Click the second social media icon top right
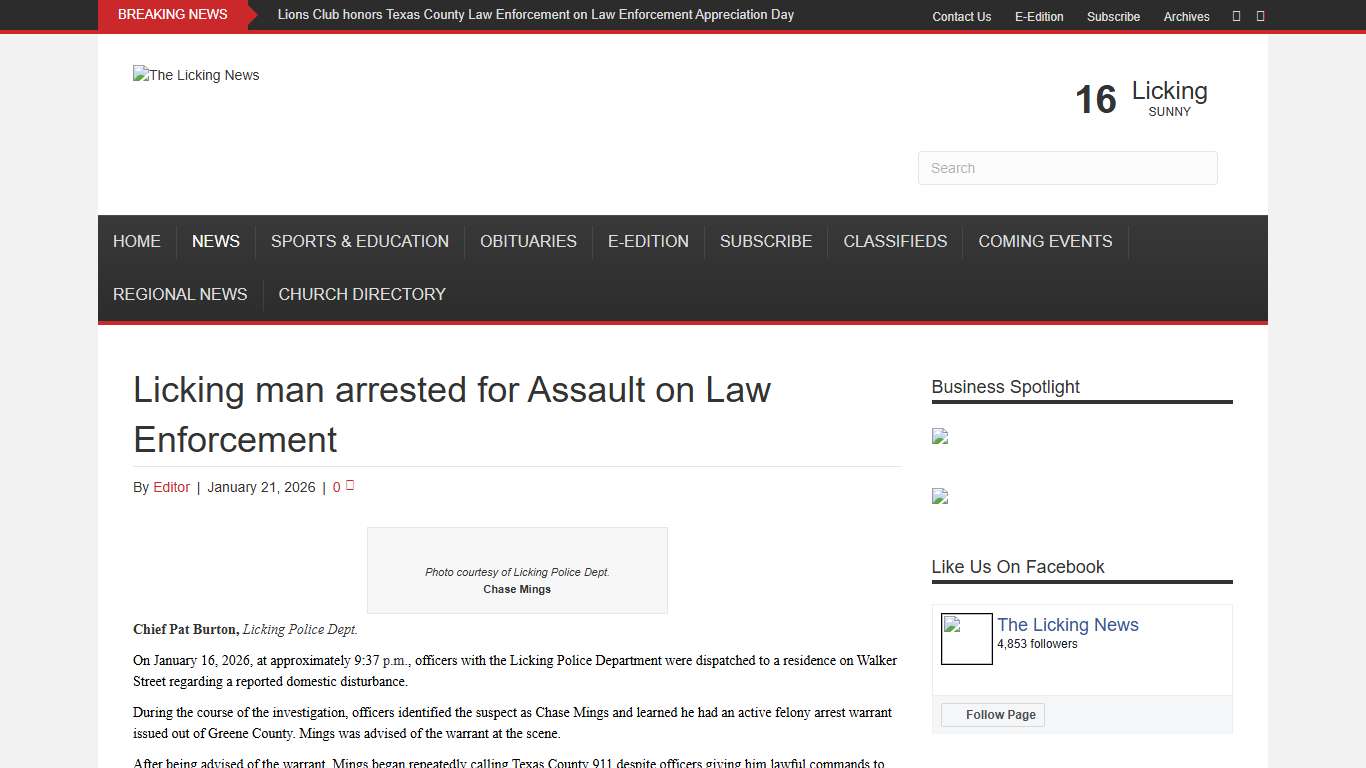 point(1260,16)
